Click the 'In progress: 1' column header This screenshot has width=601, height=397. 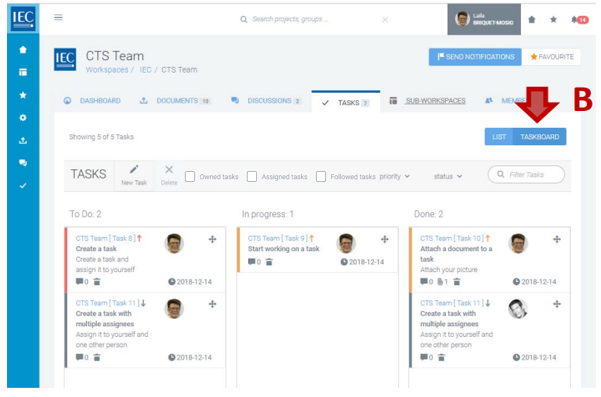coord(268,214)
